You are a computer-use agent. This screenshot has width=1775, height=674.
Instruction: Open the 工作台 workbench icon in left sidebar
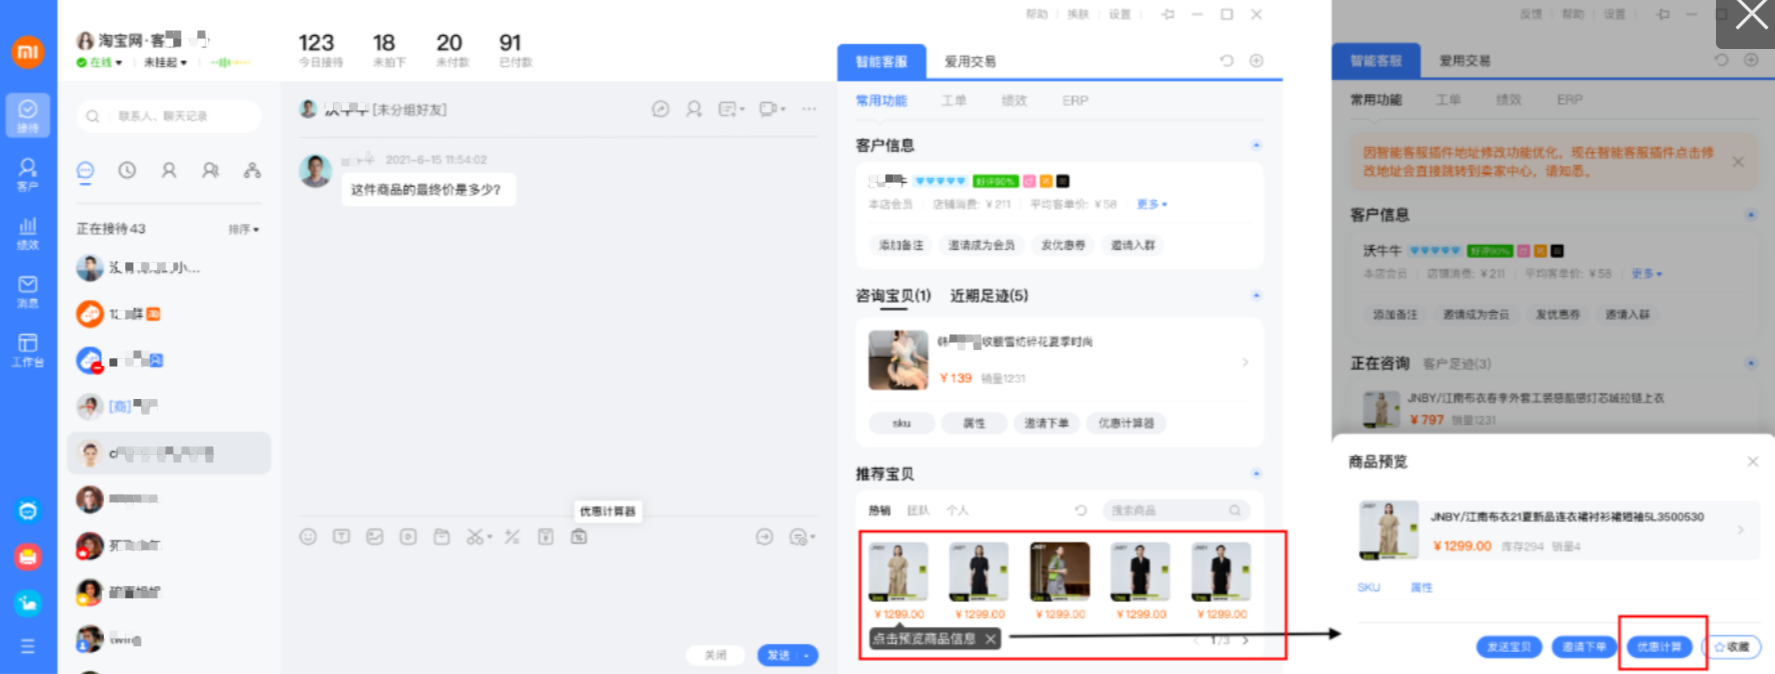point(28,349)
